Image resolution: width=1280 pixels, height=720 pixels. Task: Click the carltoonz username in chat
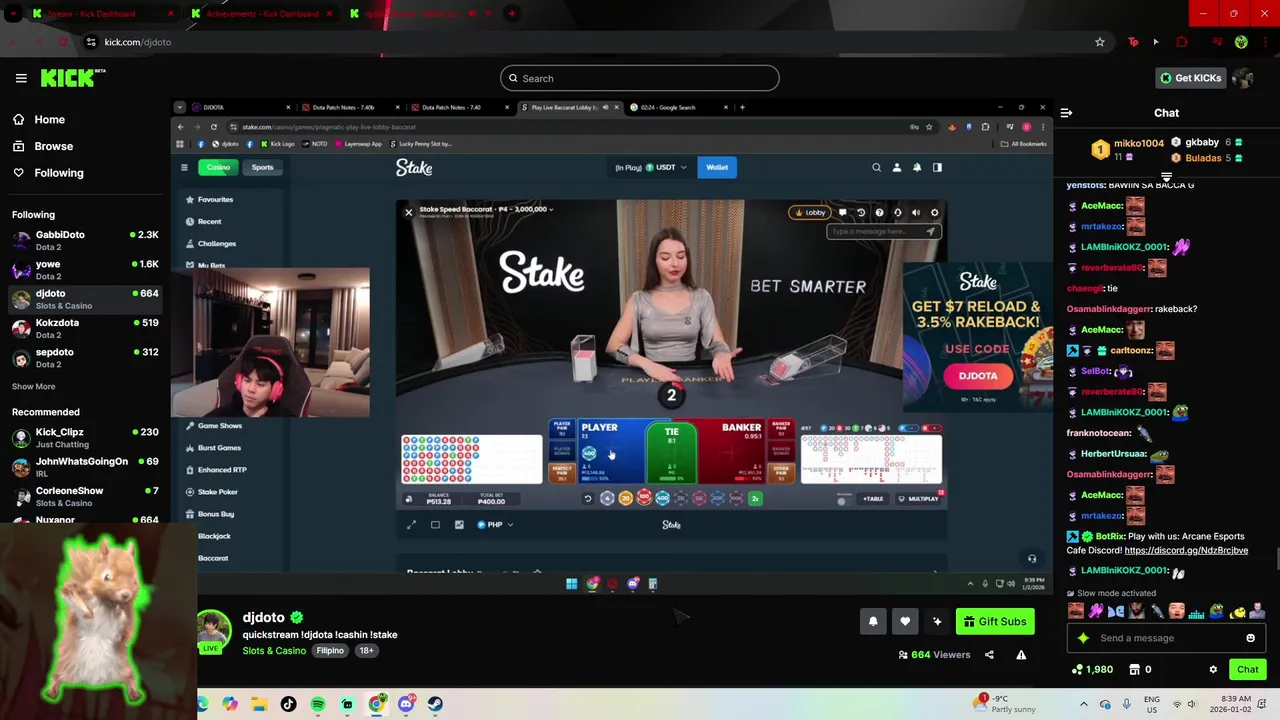(x=1131, y=350)
